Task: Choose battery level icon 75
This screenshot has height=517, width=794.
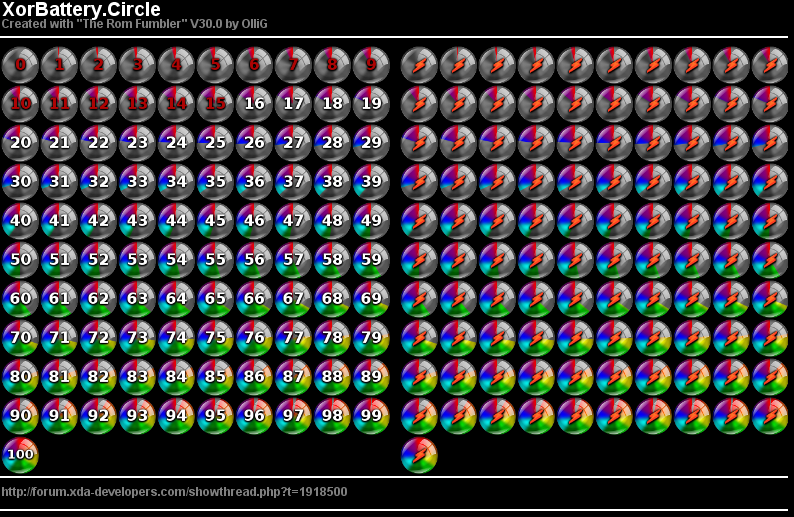Action: point(215,338)
